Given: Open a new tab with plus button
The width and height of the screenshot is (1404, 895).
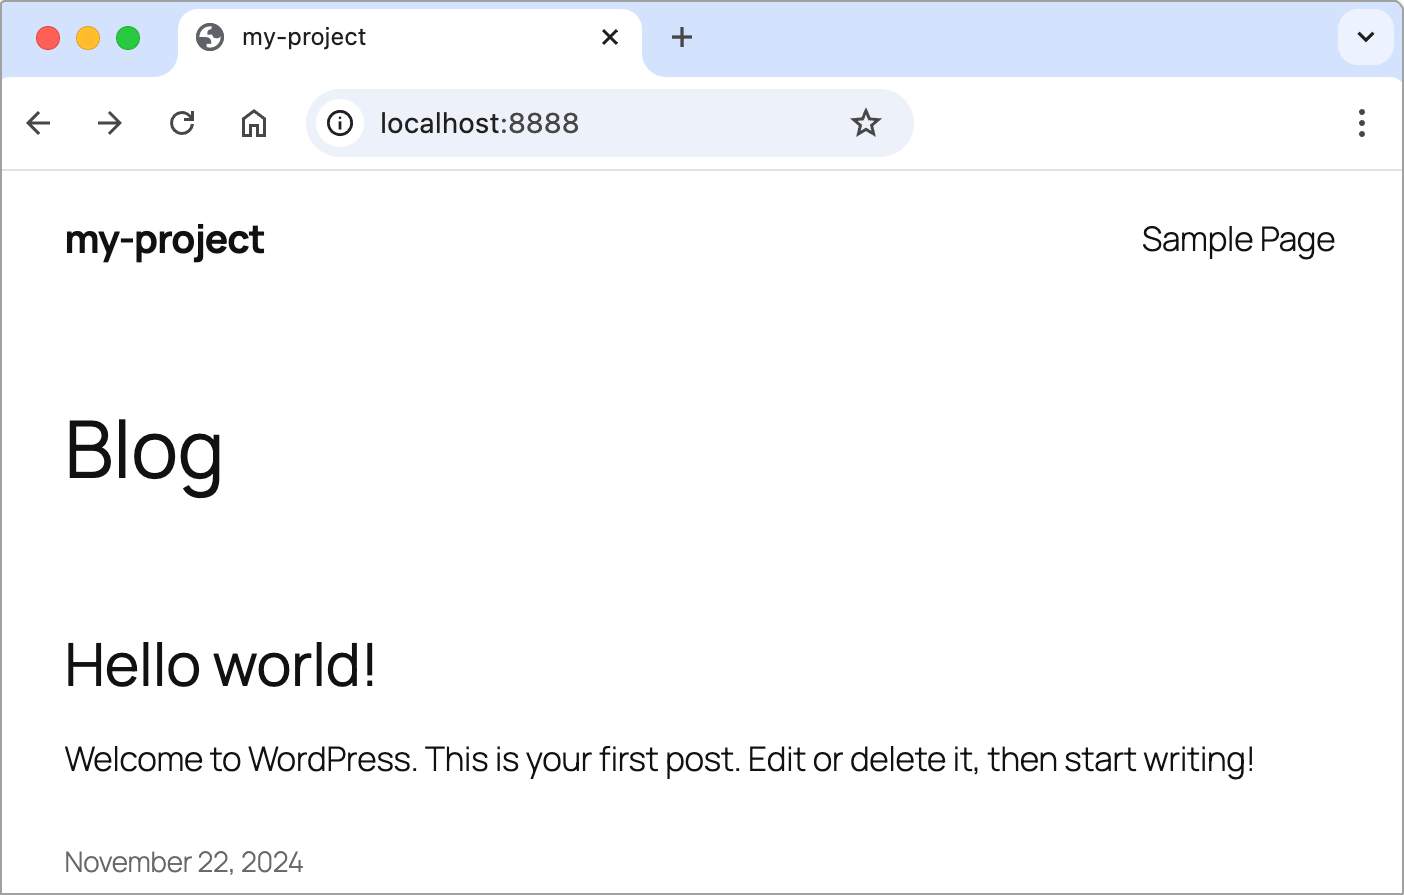Looking at the screenshot, I should pyautogui.click(x=682, y=38).
